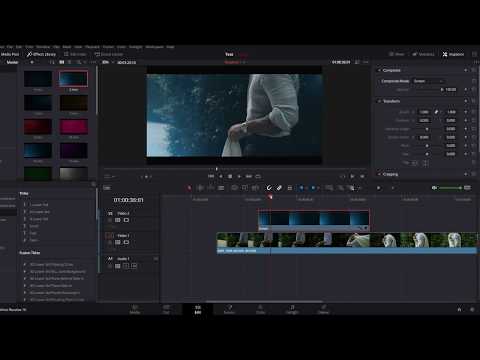Expand the Cropping section in Inspector
The image size is (480, 360).
(379, 174)
